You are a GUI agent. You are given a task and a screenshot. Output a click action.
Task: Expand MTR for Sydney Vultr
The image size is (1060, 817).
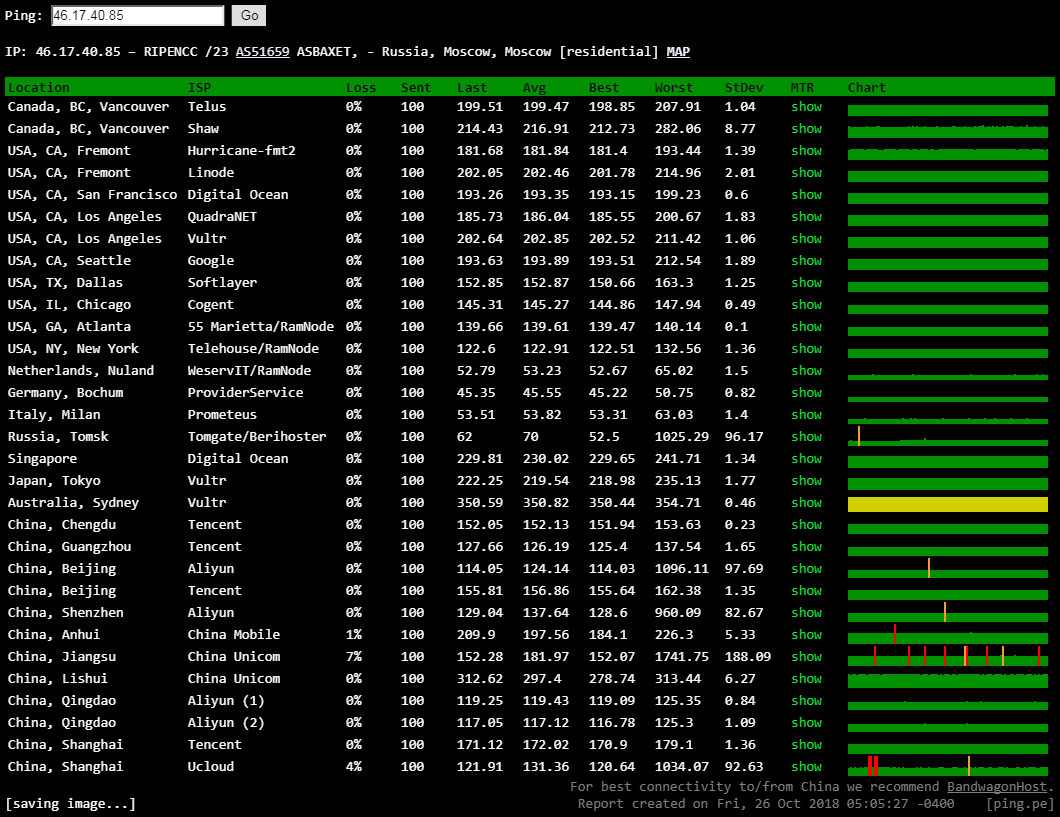(806, 503)
